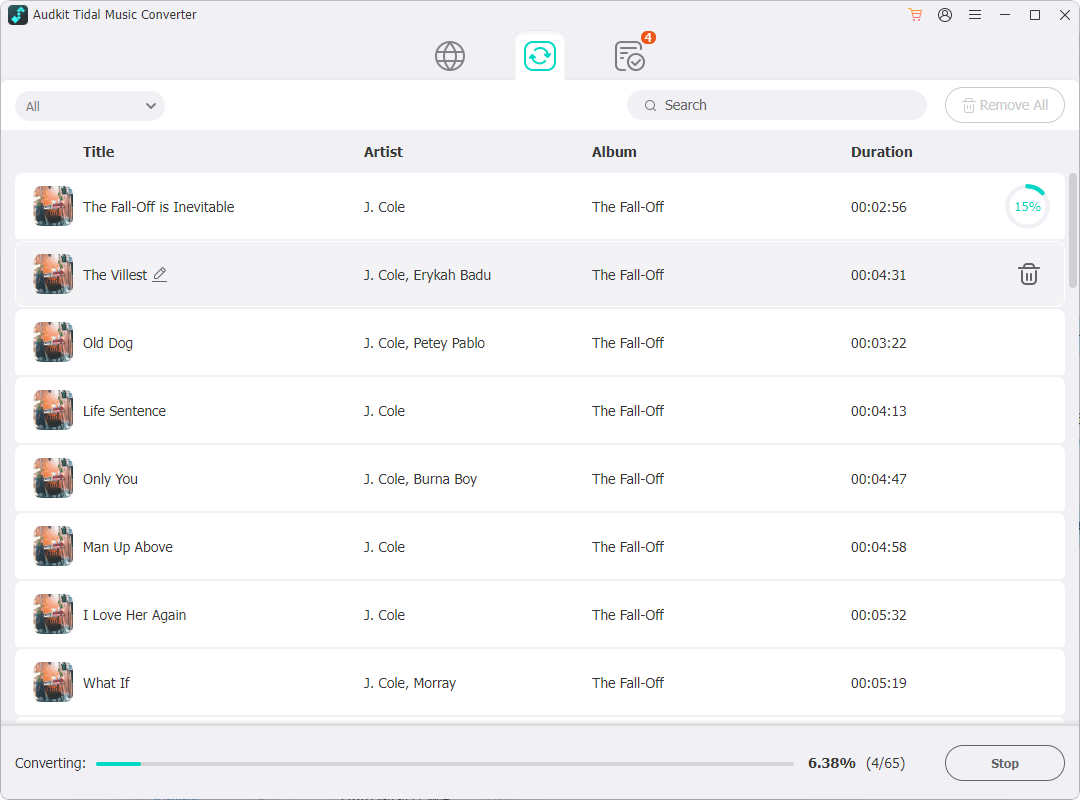
Task: Select What If album thumbnail
Action: [x=53, y=682]
